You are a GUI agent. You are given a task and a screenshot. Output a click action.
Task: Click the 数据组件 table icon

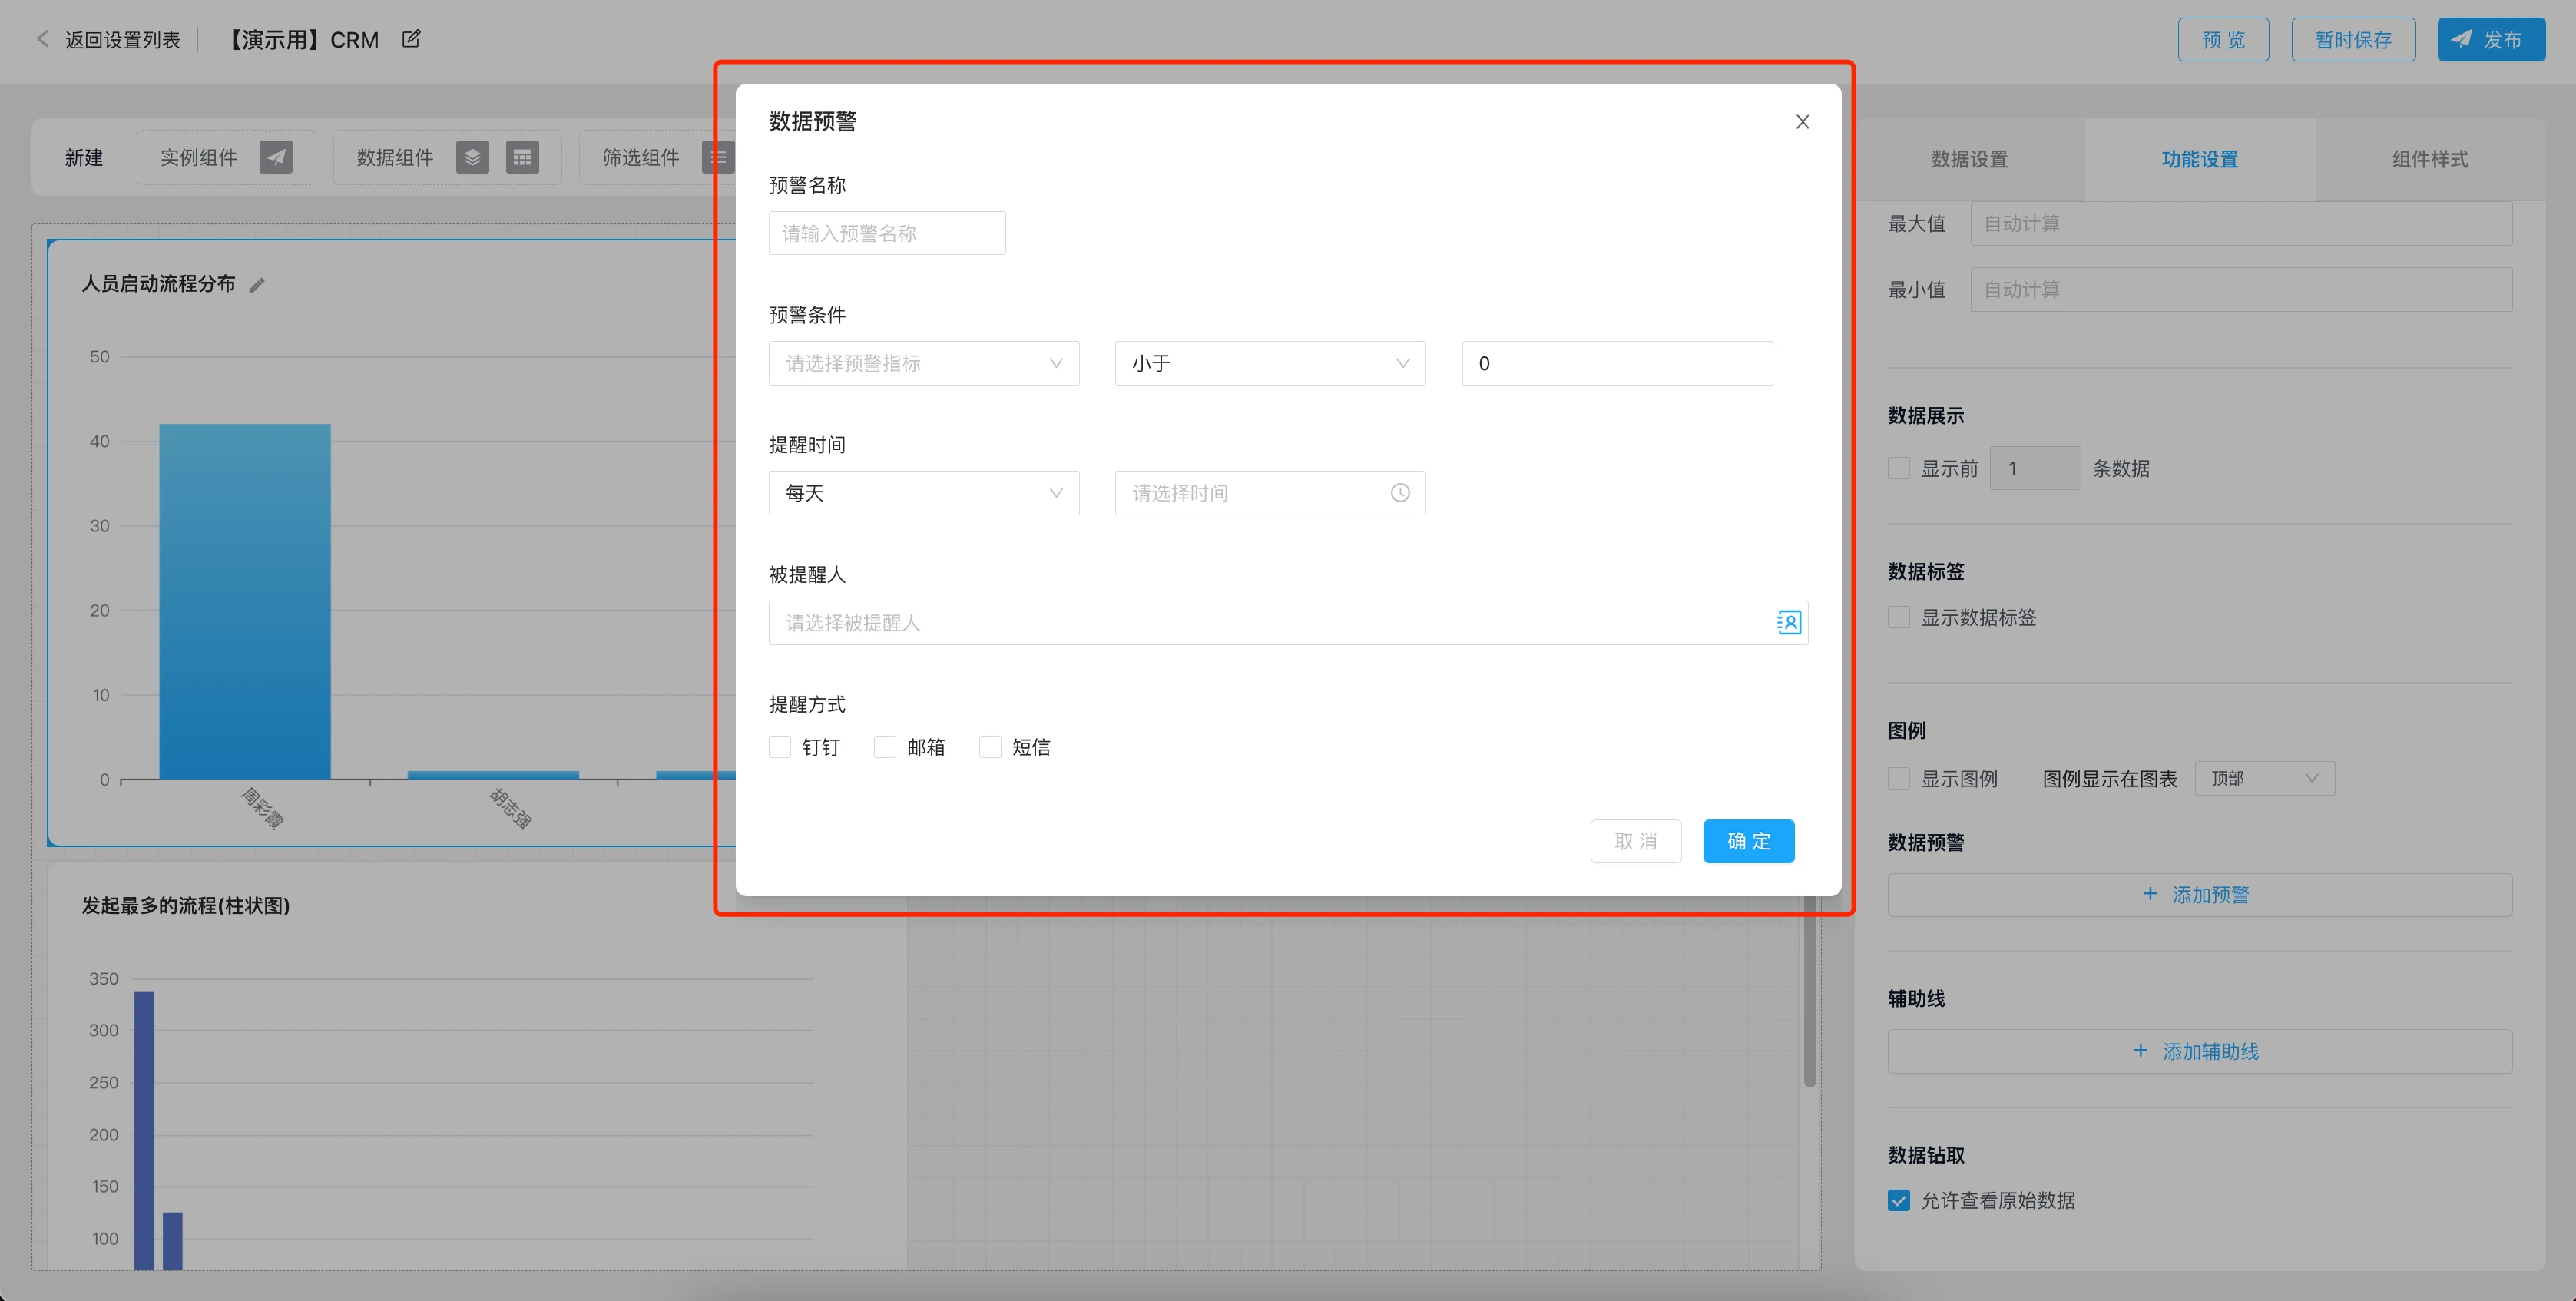click(522, 157)
